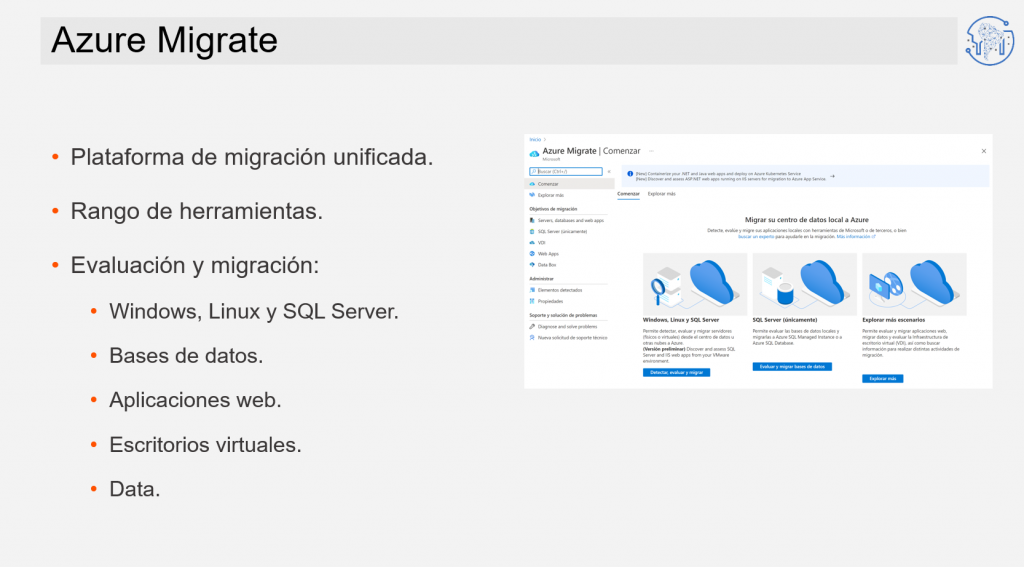Click the info icon in notification banner

(x=630, y=174)
